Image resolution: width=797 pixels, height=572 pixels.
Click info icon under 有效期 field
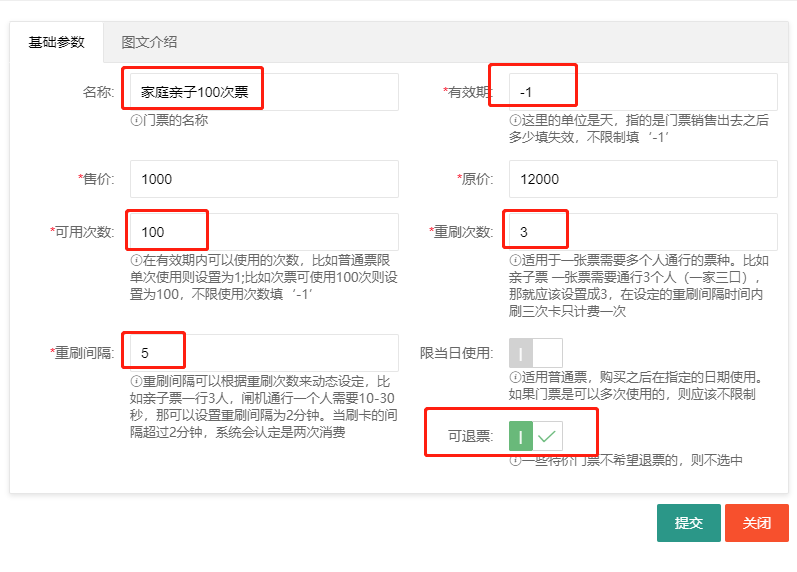(515, 120)
